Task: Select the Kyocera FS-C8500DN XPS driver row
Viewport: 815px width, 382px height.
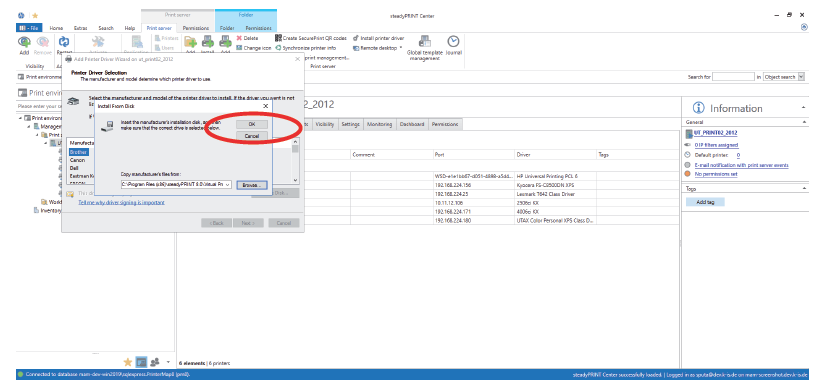Action: tap(429, 185)
